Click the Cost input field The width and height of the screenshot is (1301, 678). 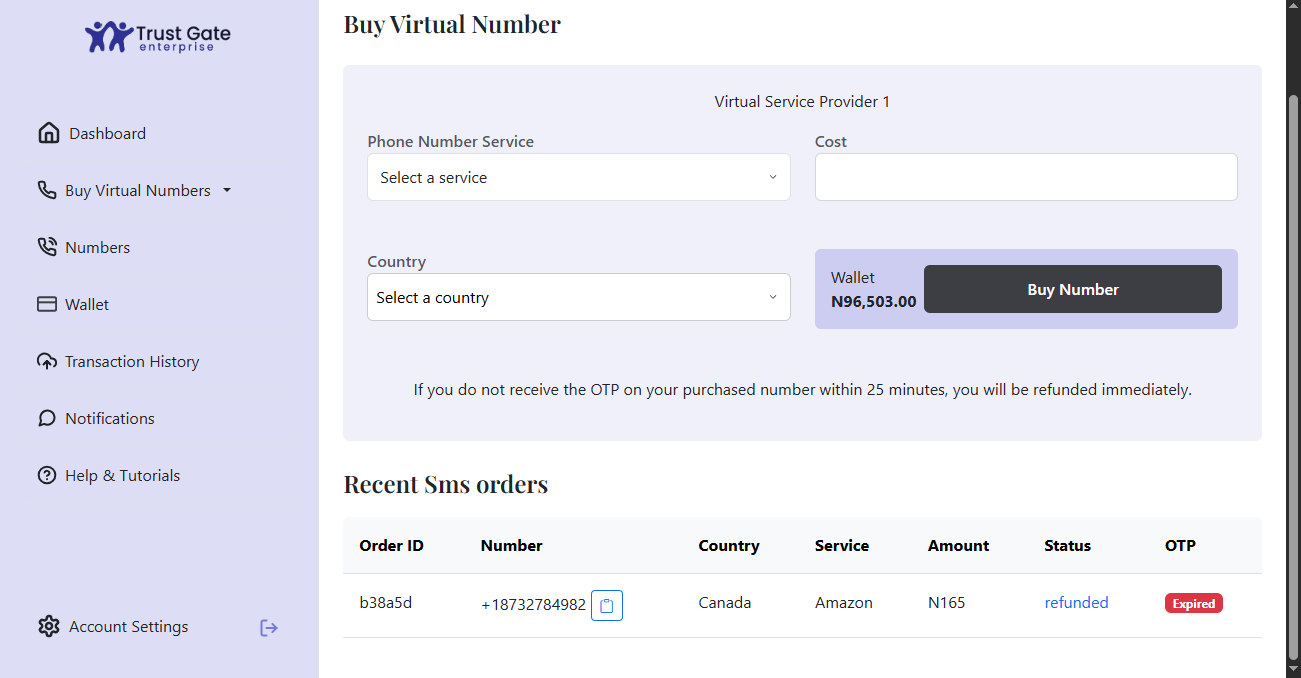coord(1026,177)
